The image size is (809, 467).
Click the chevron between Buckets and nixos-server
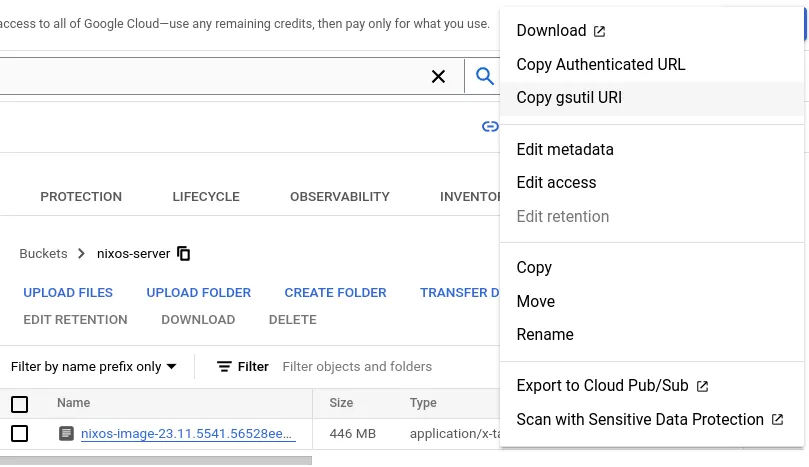[81, 253]
